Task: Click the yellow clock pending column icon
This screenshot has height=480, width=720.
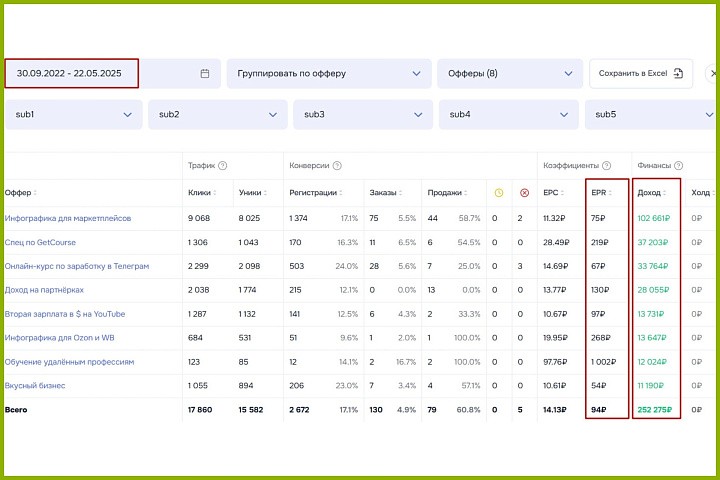Action: coord(499,193)
